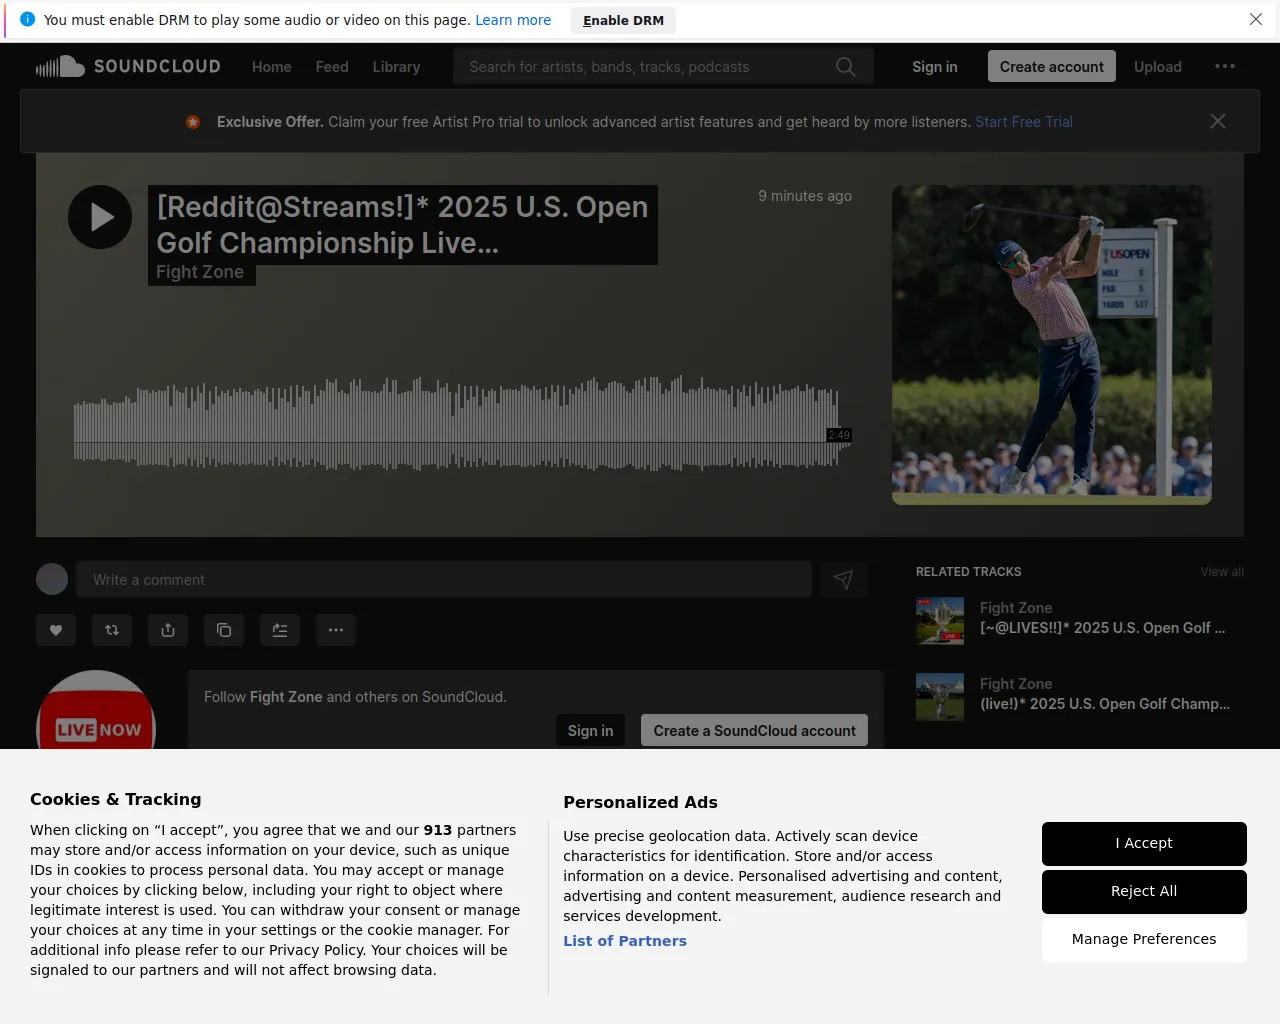Click the 9 minutes ago timestamp
The width and height of the screenshot is (1280, 1024).
coord(805,196)
